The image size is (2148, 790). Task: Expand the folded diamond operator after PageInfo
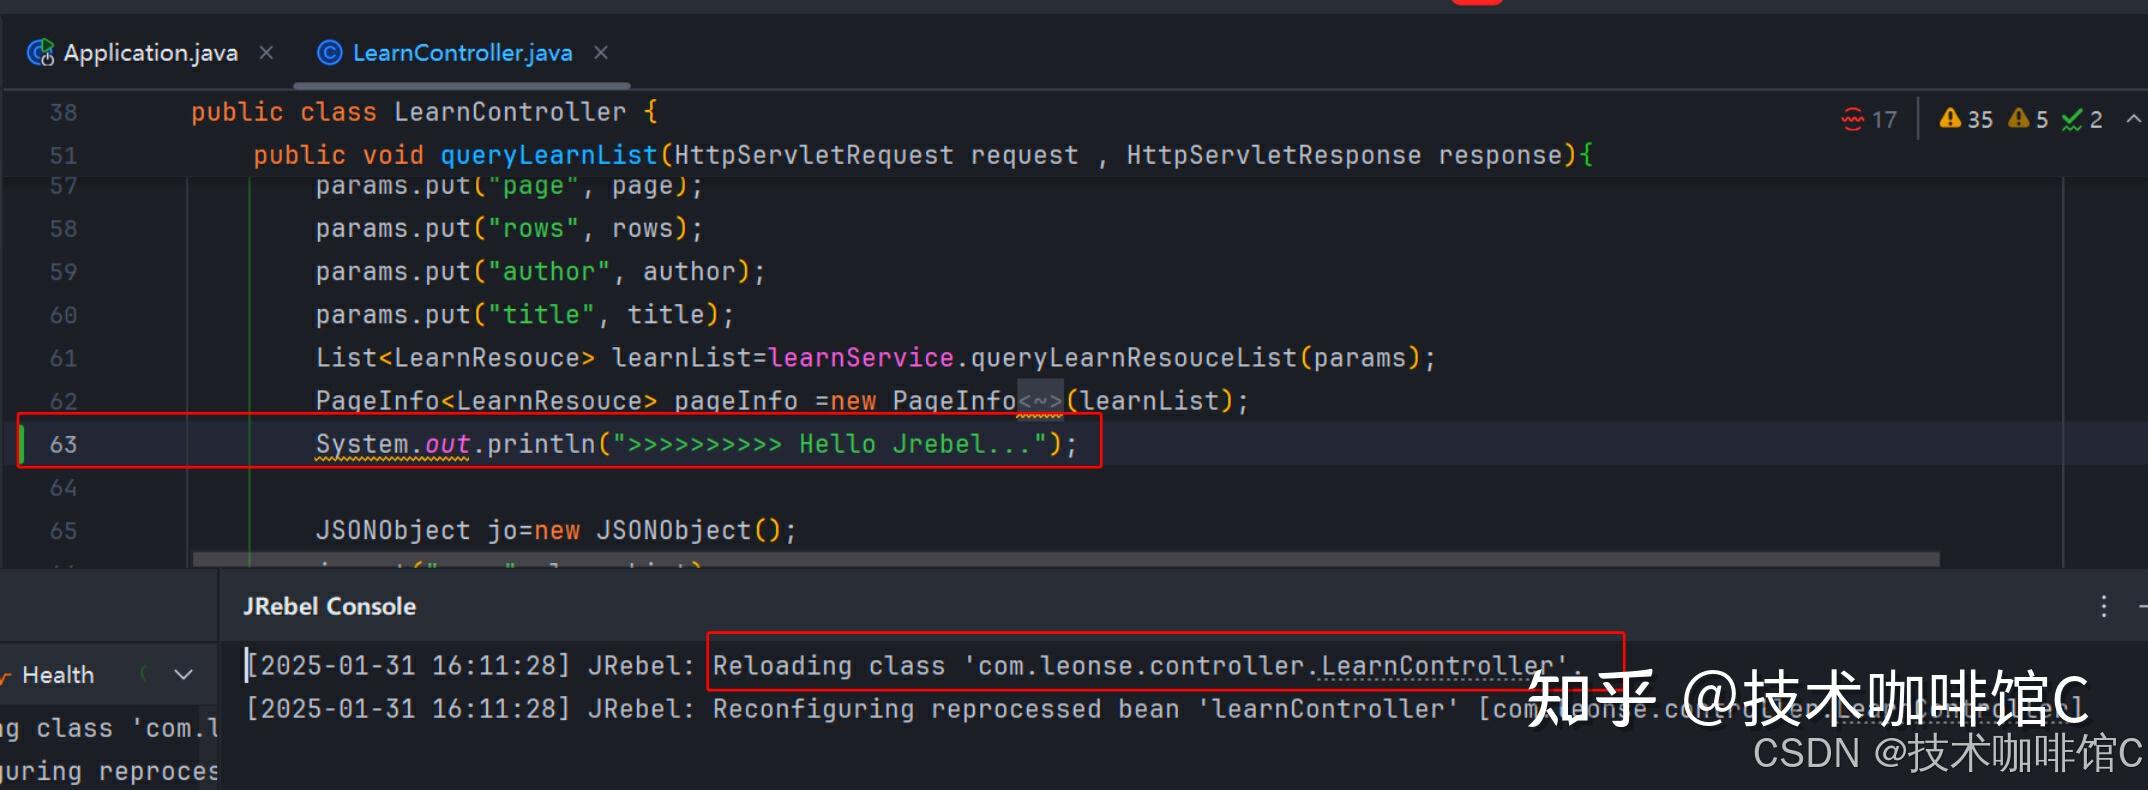[x=1041, y=401]
